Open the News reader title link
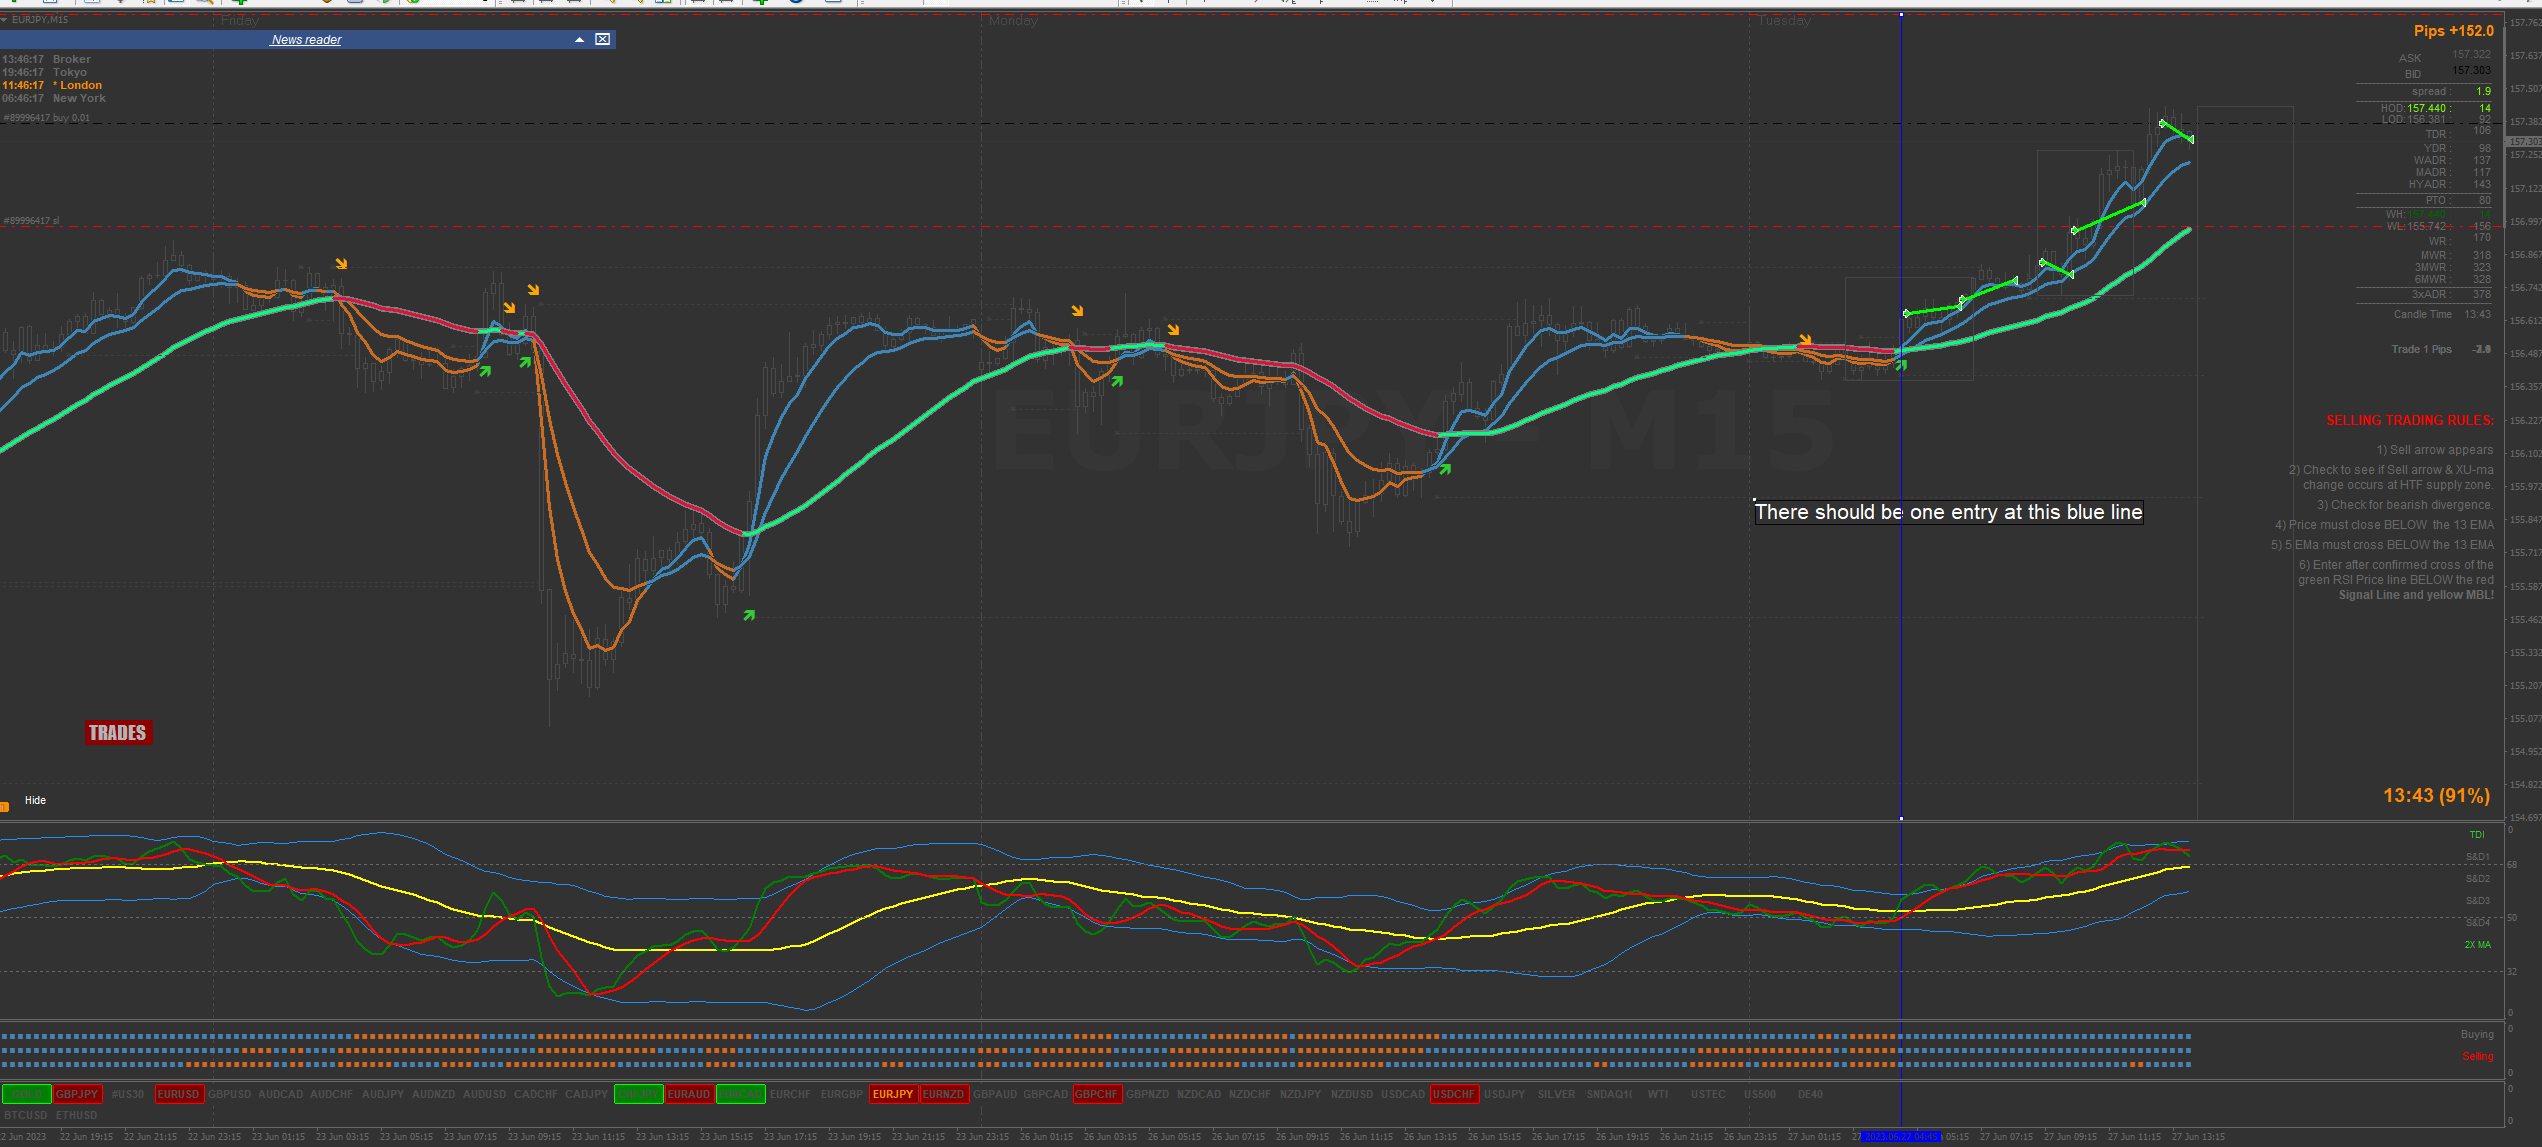This screenshot has width=2542, height=1147. coord(306,40)
